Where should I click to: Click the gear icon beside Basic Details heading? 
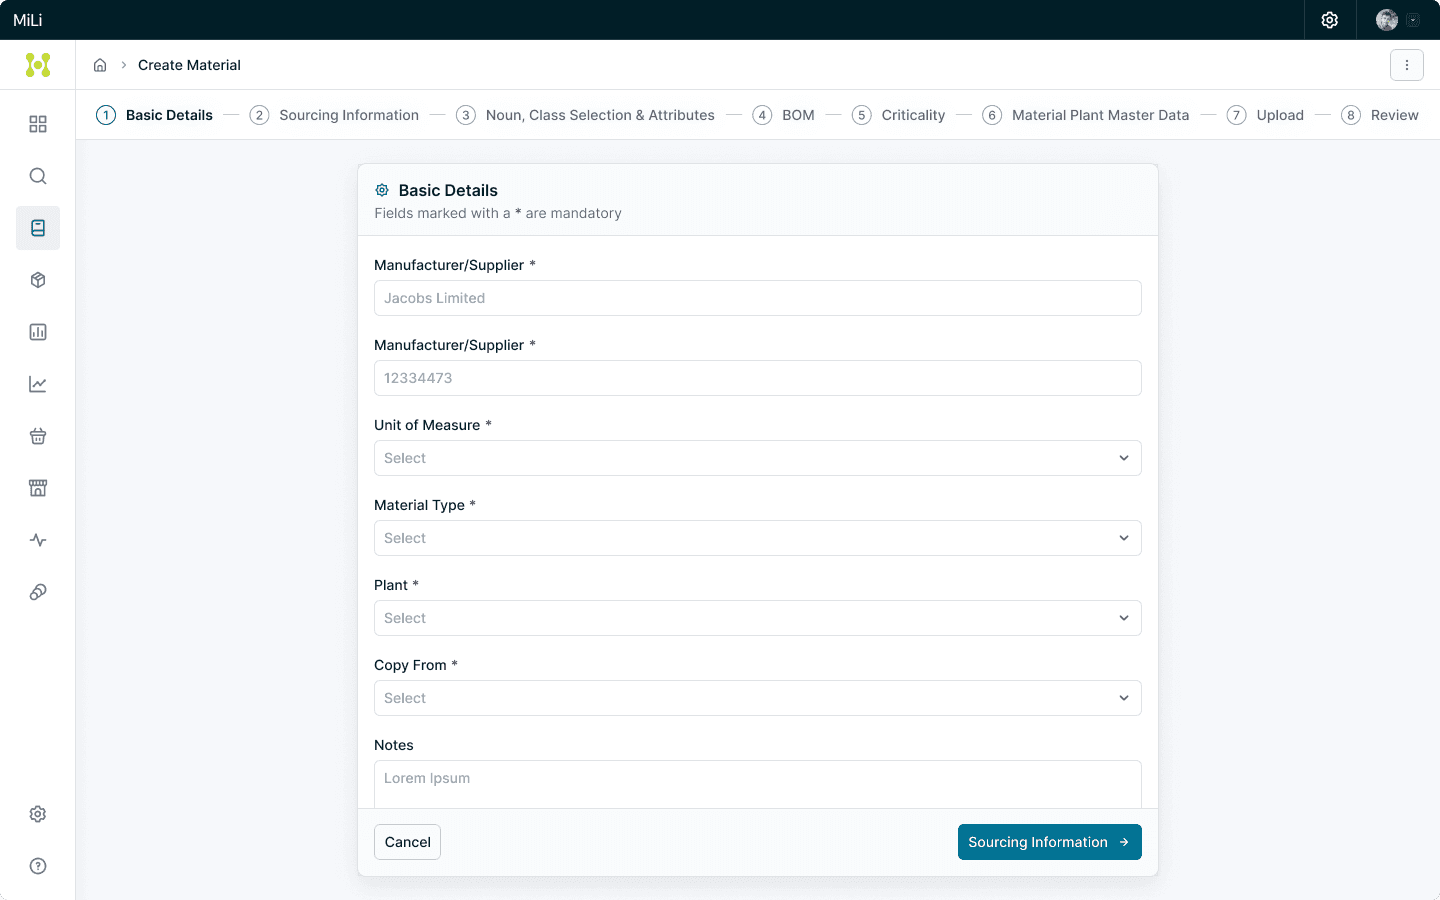[x=382, y=190]
